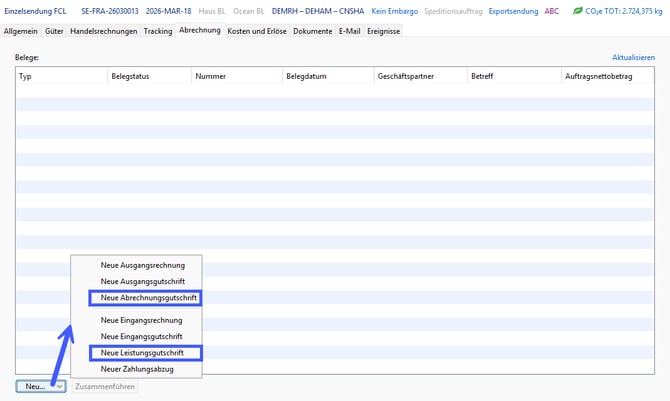Viewport: 670px width, 401px height.
Task: Sort by the Belegdatum column header
Action: pos(306,76)
